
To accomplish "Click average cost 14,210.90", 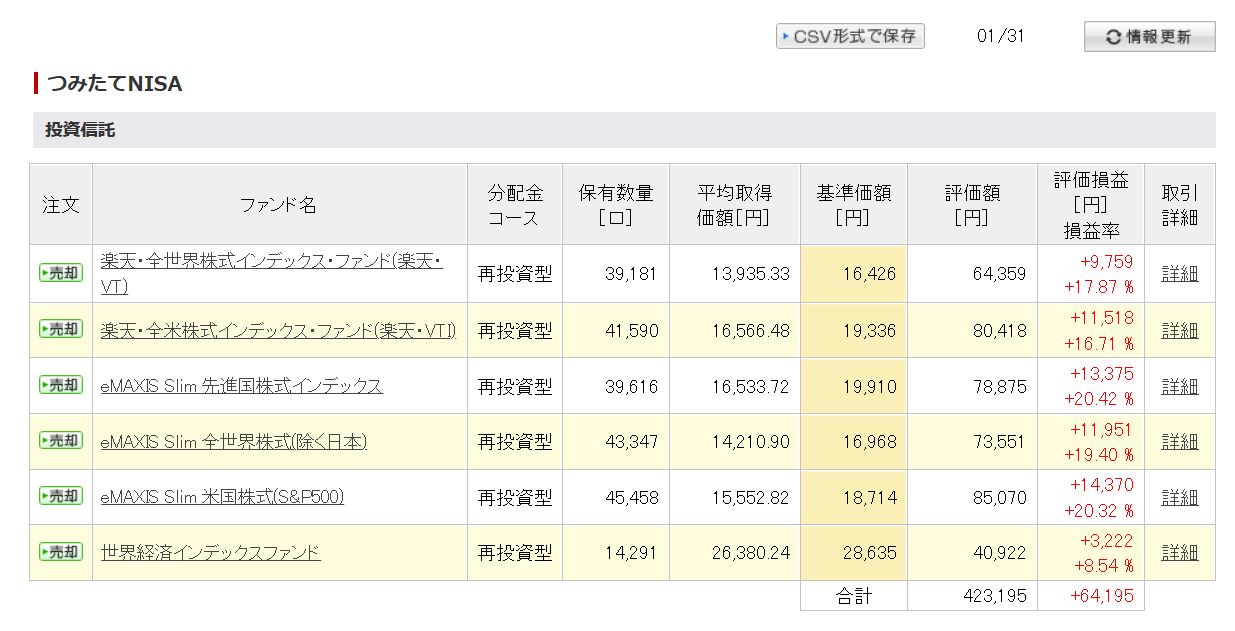I will 751,441.
